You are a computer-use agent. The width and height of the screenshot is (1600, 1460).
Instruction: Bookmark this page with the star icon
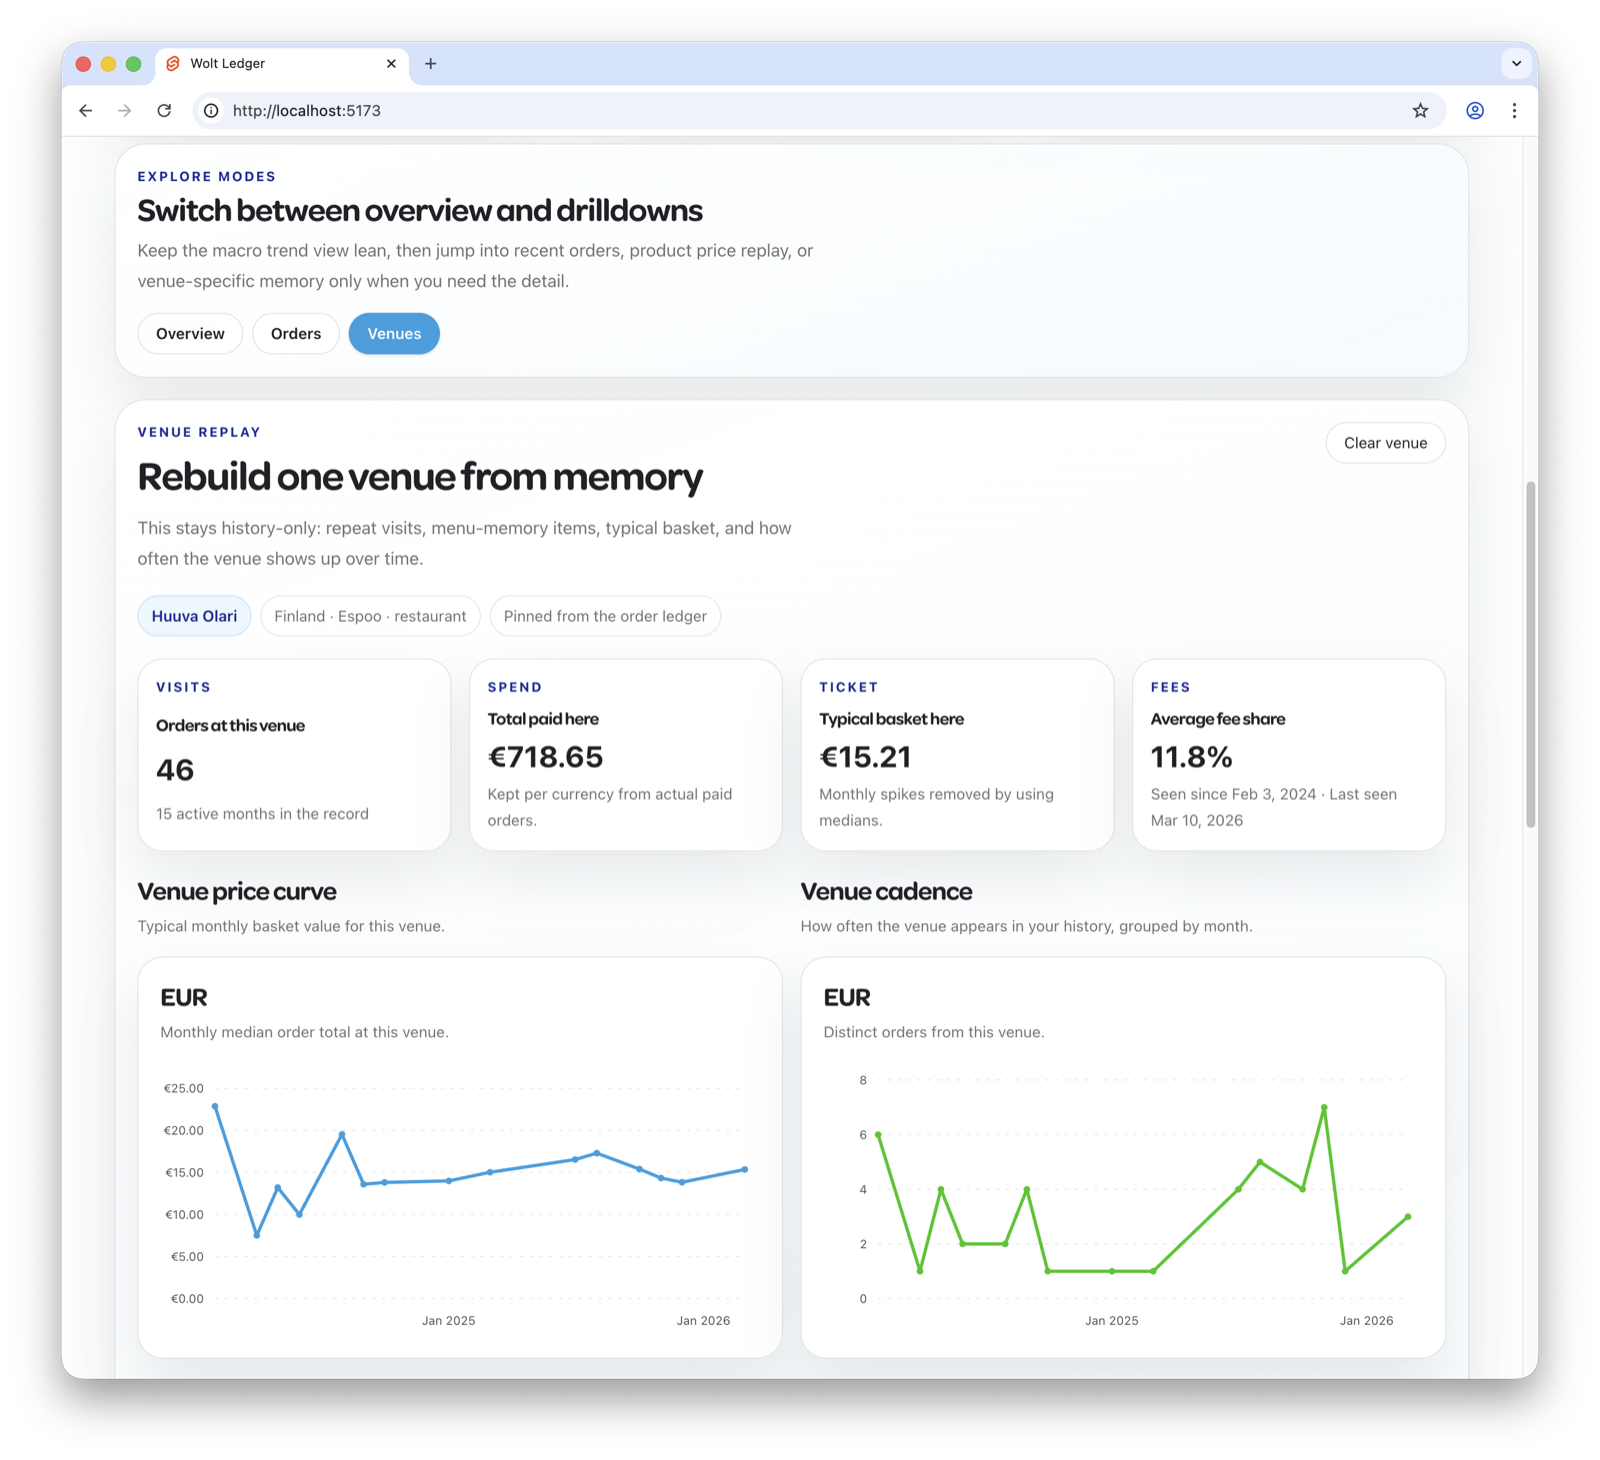(1420, 111)
